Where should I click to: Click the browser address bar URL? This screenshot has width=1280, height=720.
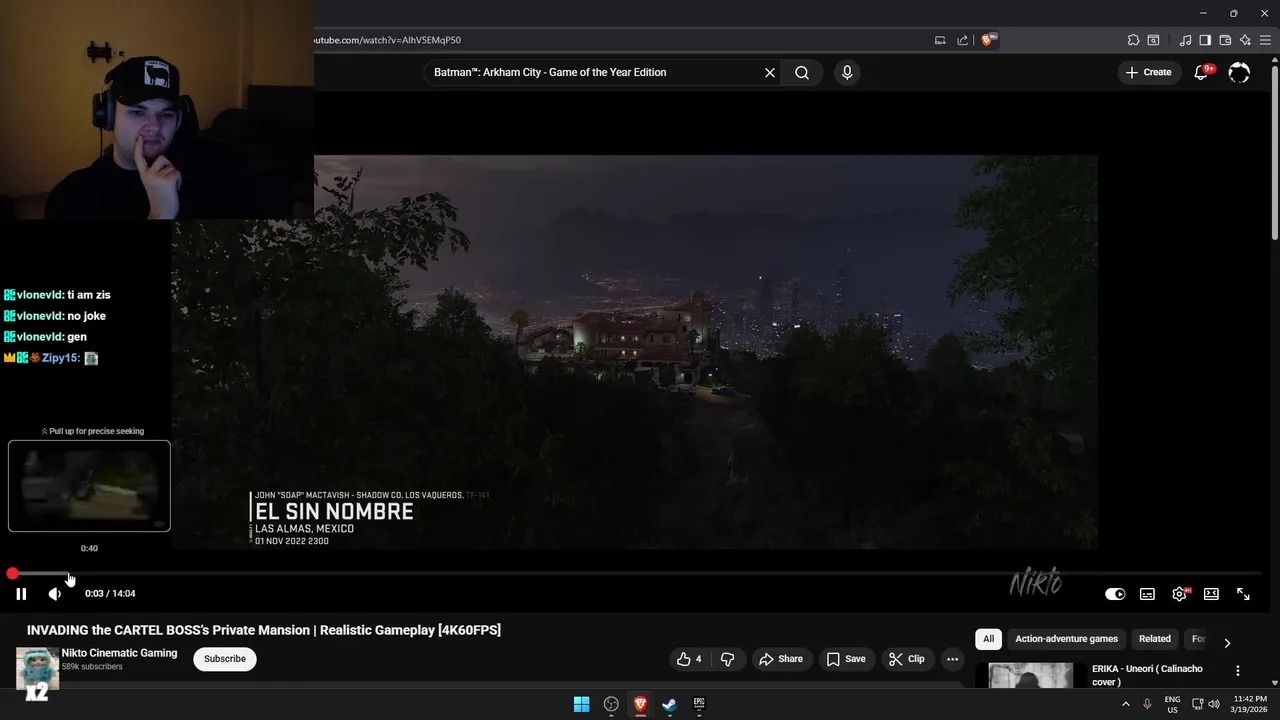pyautogui.click(x=388, y=40)
